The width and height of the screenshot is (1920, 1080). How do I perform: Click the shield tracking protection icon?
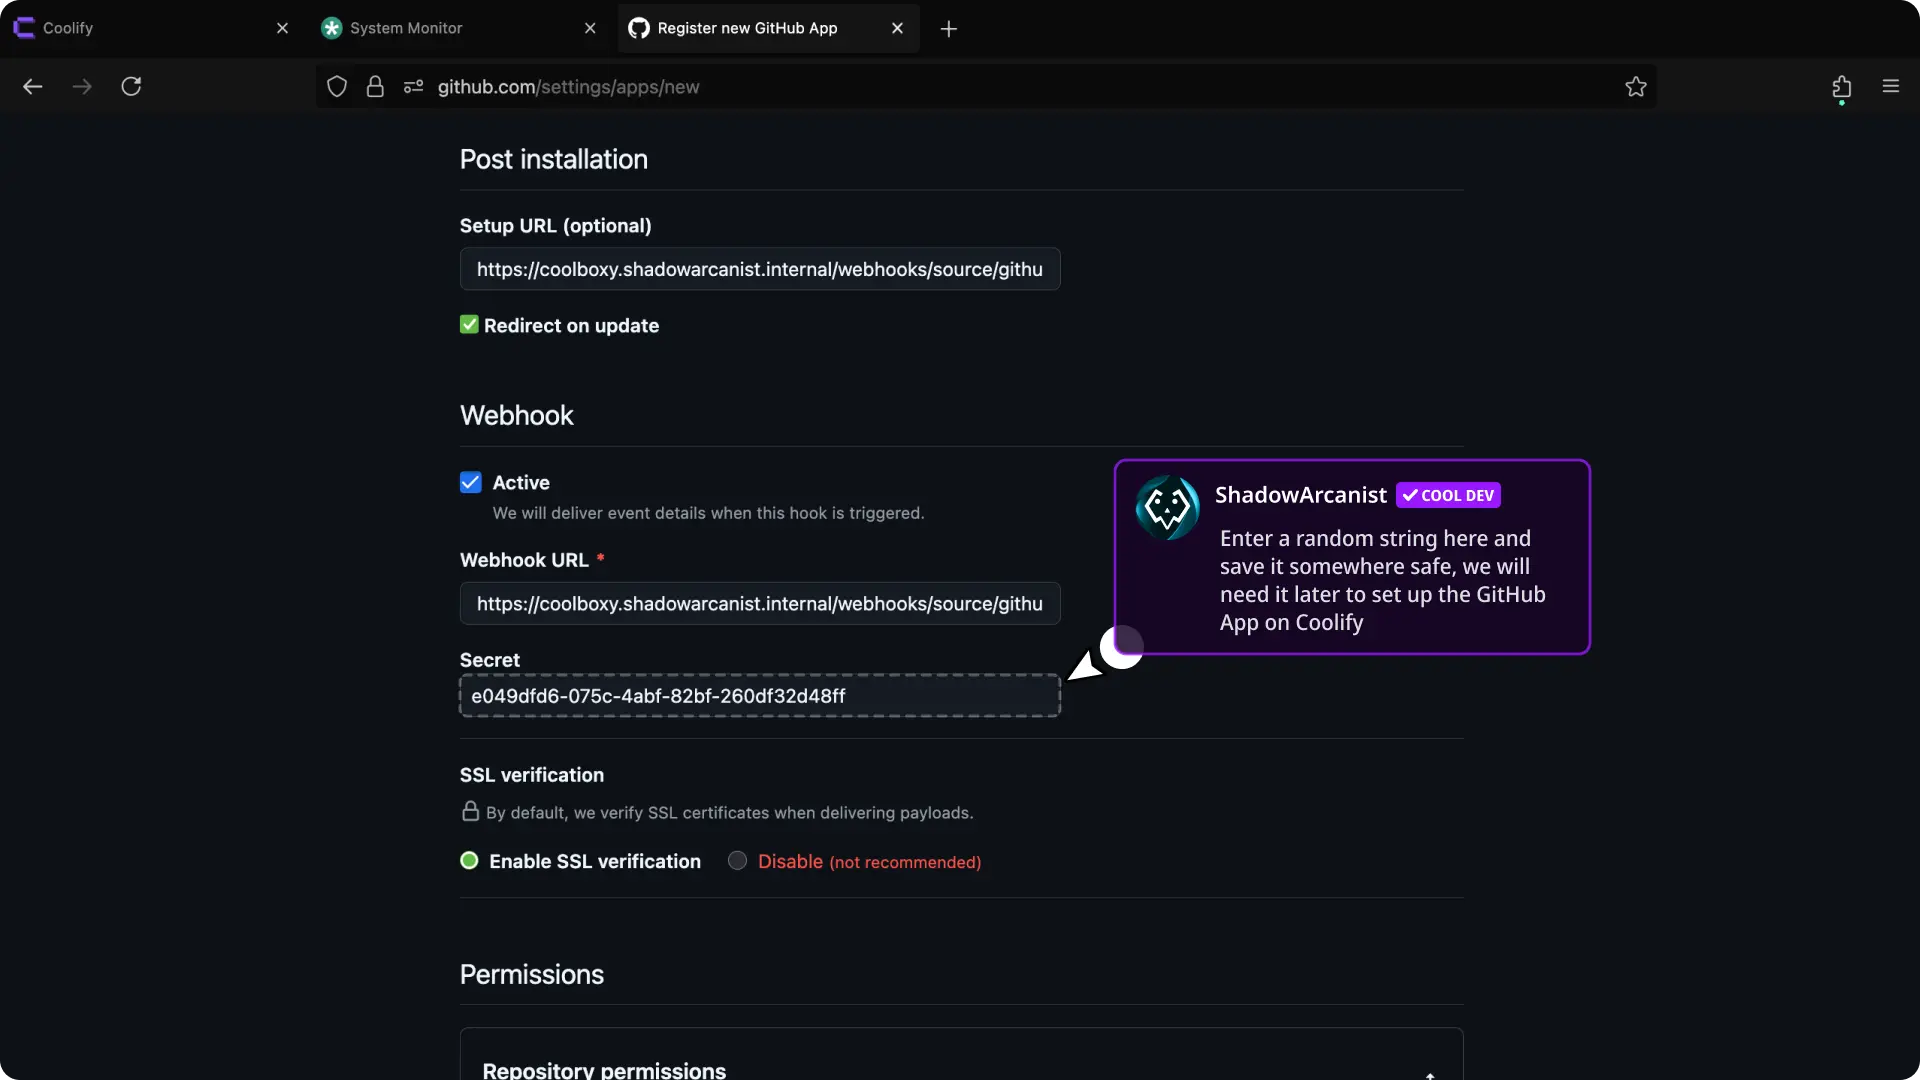[337, 87]
